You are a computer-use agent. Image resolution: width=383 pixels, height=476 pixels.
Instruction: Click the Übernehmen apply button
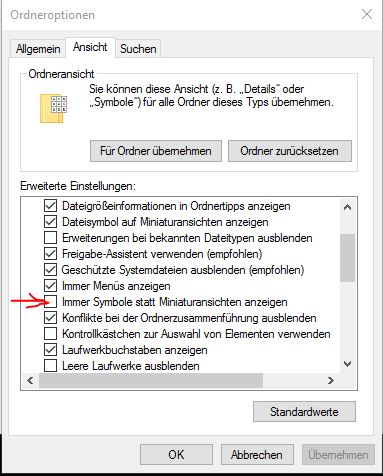click(338, 455)
